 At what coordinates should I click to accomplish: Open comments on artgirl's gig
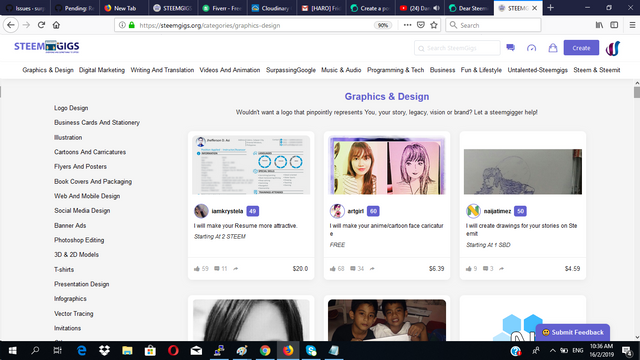point(353,269)
